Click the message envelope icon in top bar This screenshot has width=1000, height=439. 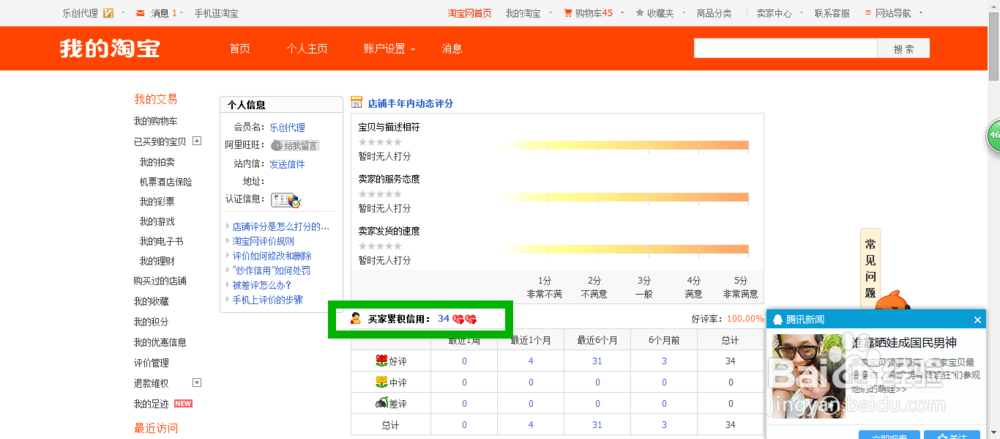(x=140, y=13)
